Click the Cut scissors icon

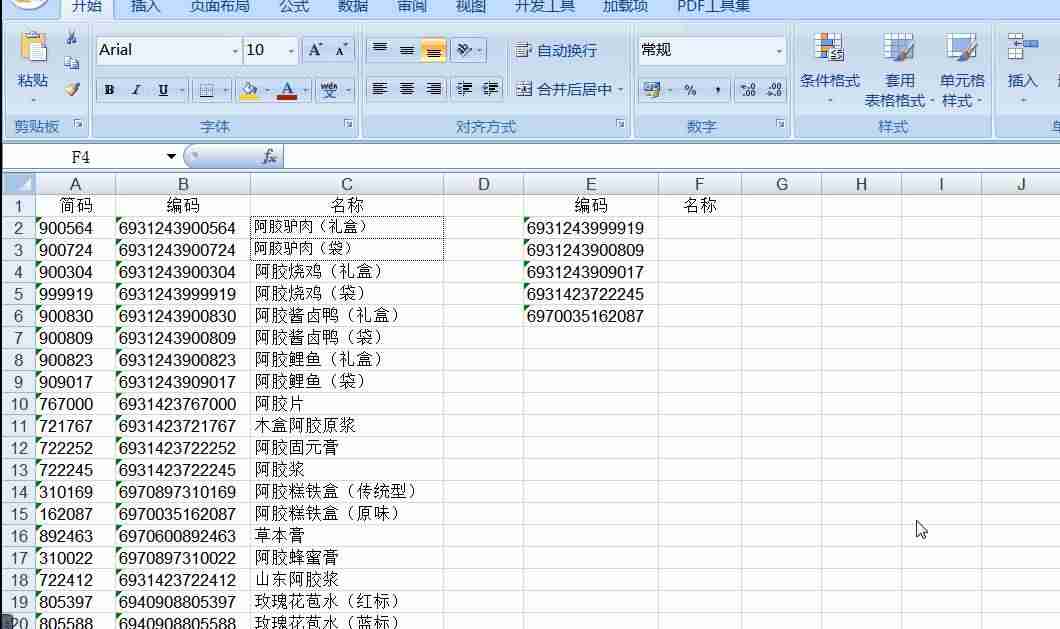point(72,37)
